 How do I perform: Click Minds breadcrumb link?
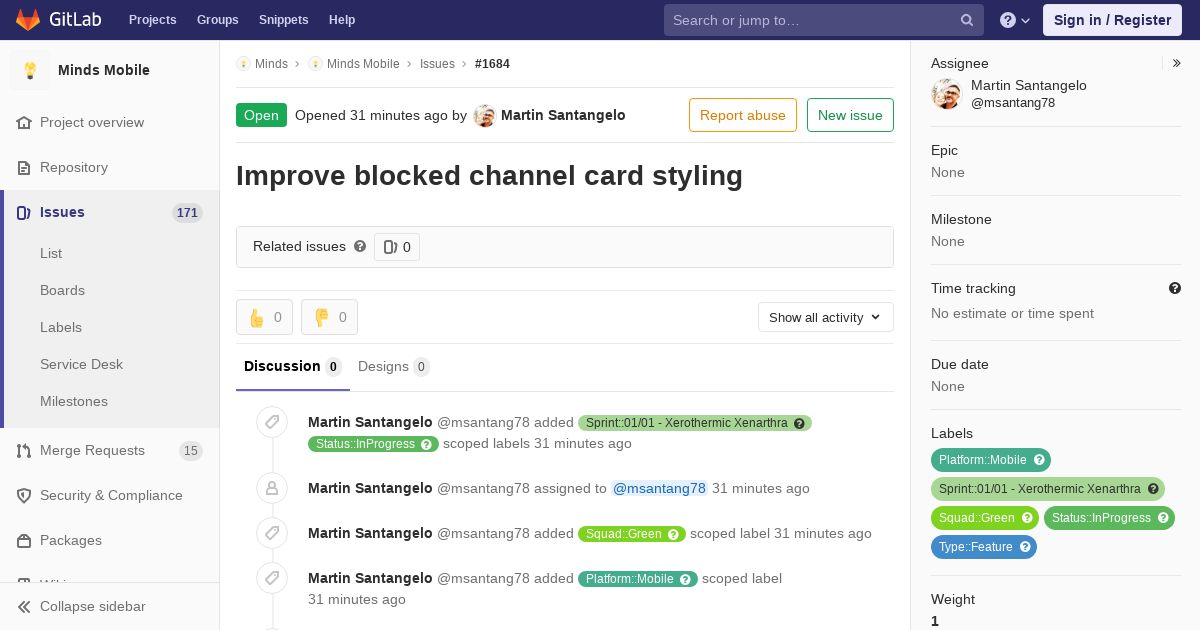pos(271,64)
